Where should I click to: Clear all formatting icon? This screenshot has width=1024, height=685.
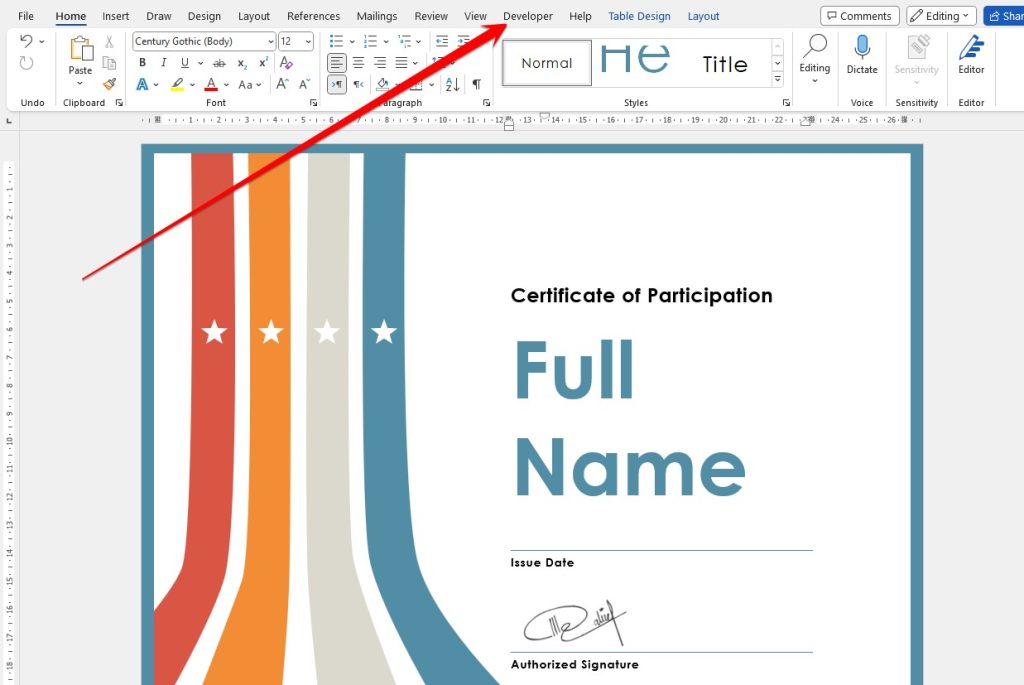(286, 63)
